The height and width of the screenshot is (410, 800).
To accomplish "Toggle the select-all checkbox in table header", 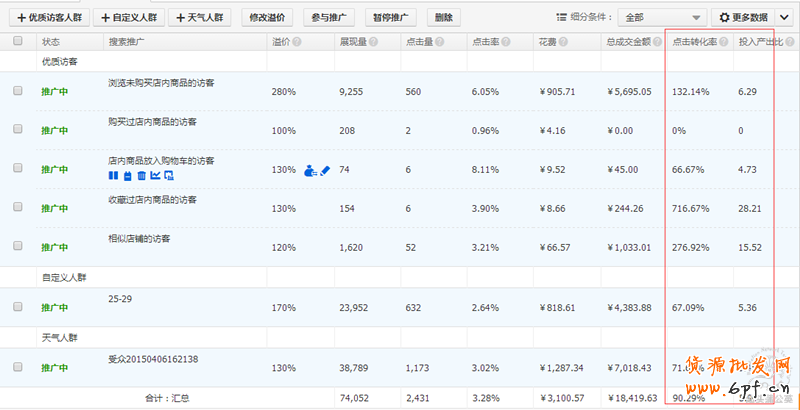I will [17, 42].
